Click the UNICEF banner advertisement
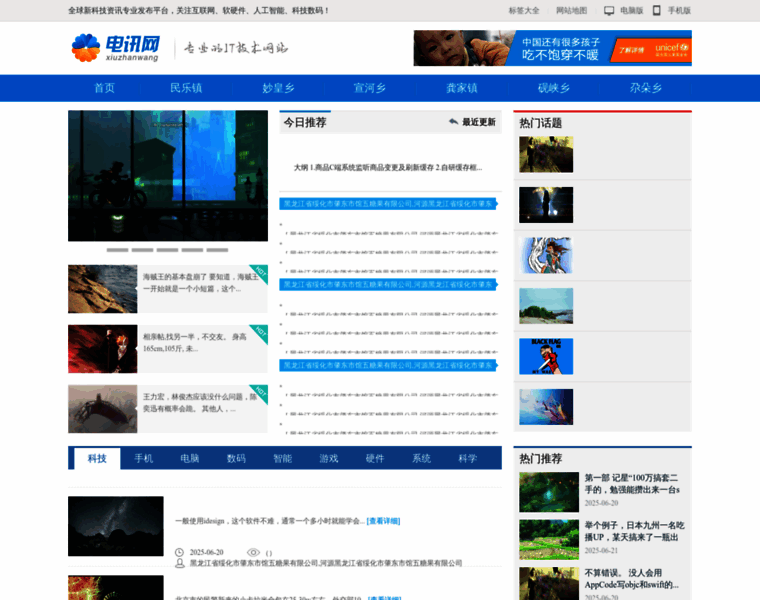The height and width of the screenshot is (600, 760). tap(552, 48)
